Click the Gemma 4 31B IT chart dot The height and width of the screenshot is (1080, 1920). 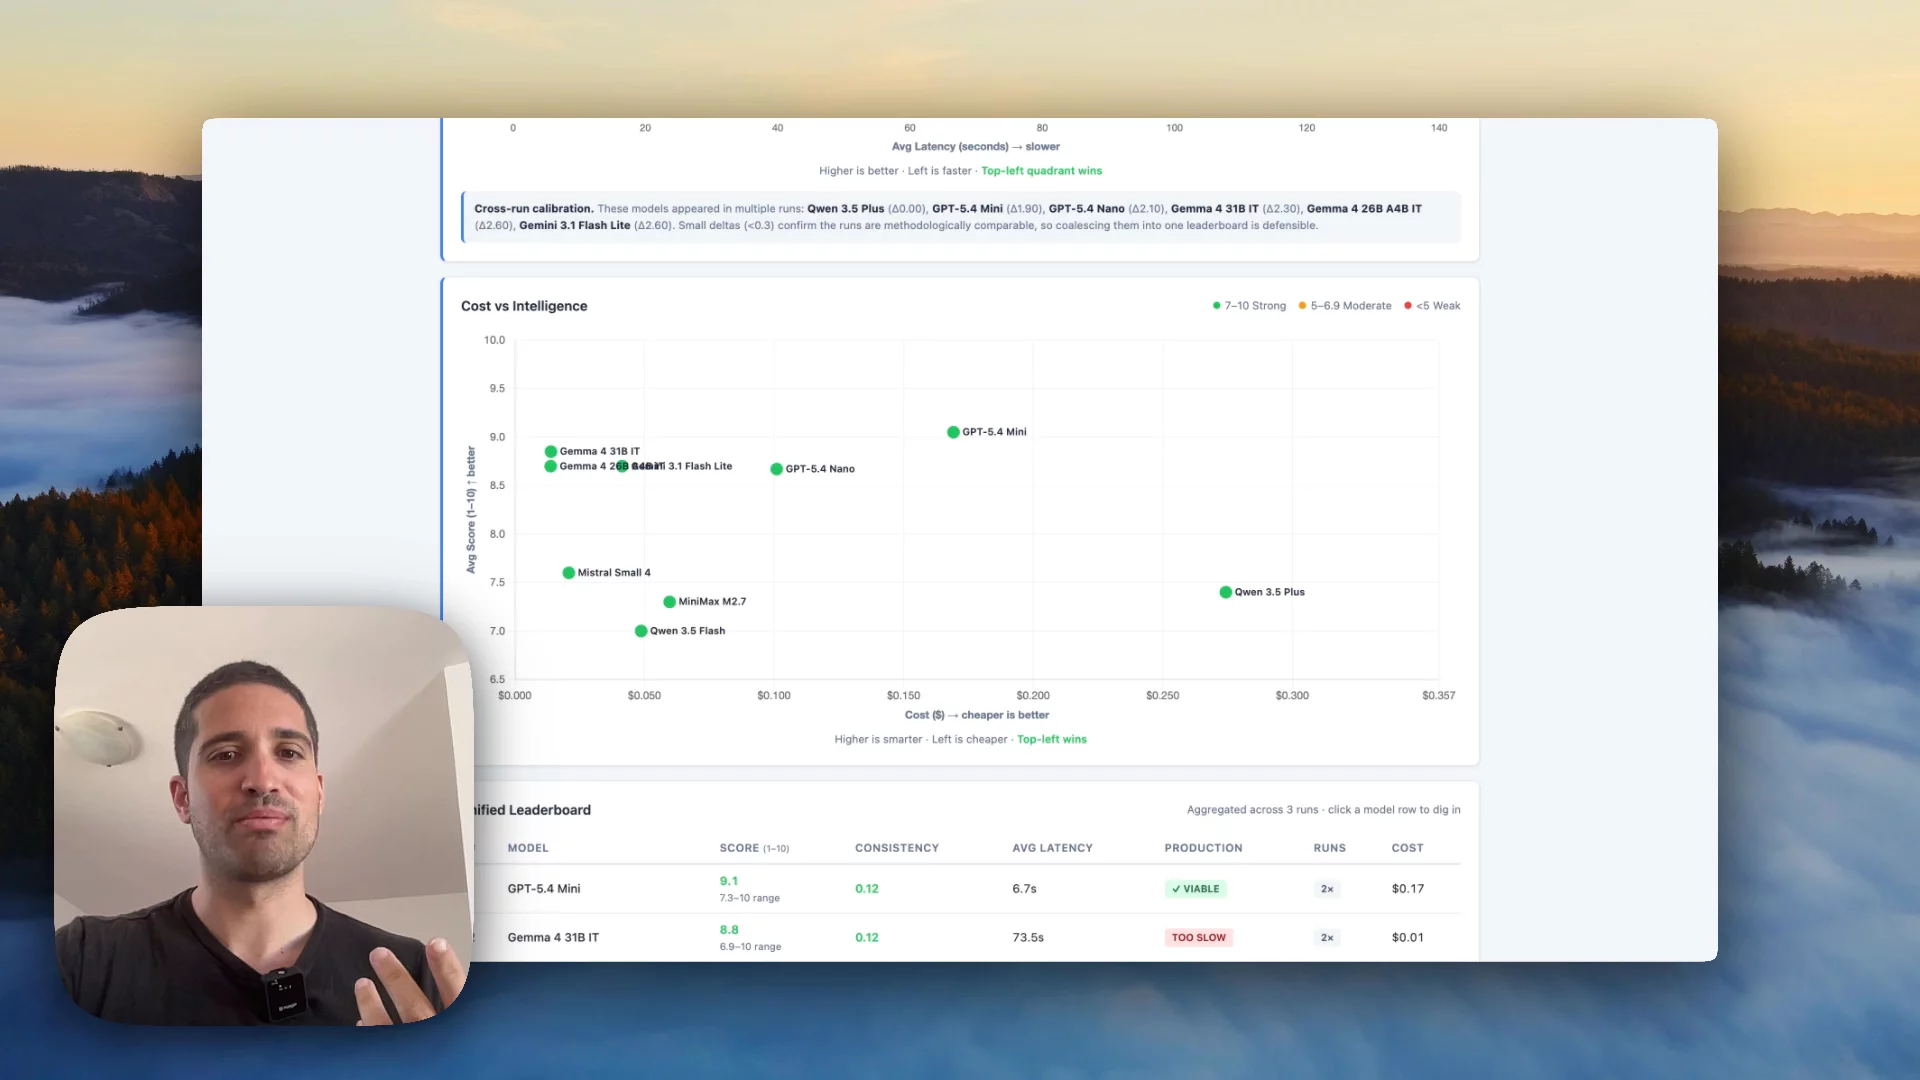tap(550, 451)
